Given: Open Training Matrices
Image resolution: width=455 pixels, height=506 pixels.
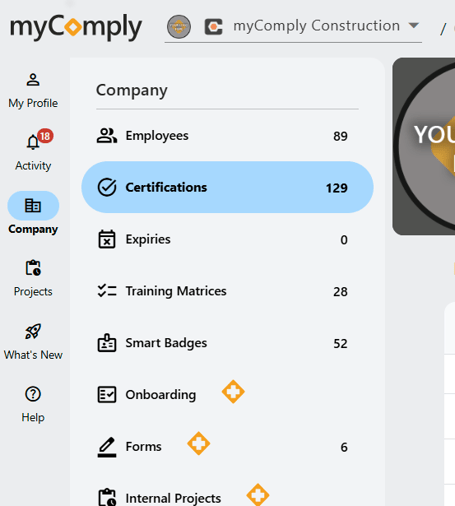Looking at the screenshot, I should point(227,291).
